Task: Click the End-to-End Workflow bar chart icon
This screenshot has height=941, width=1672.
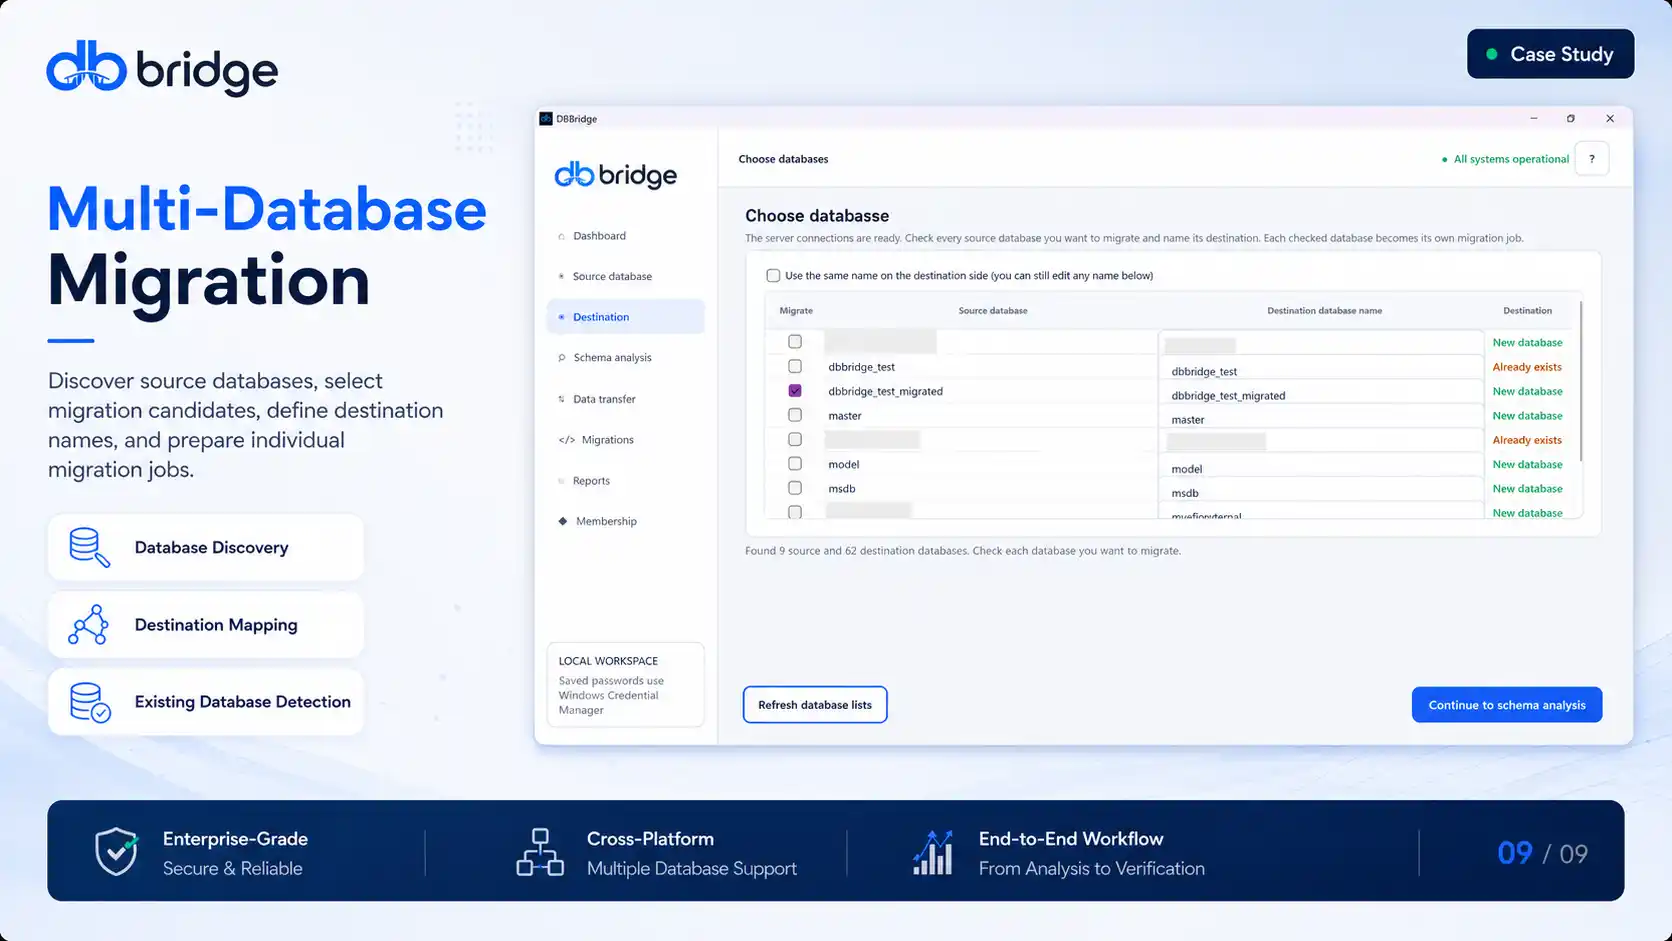Action: (x=932, y=852)
